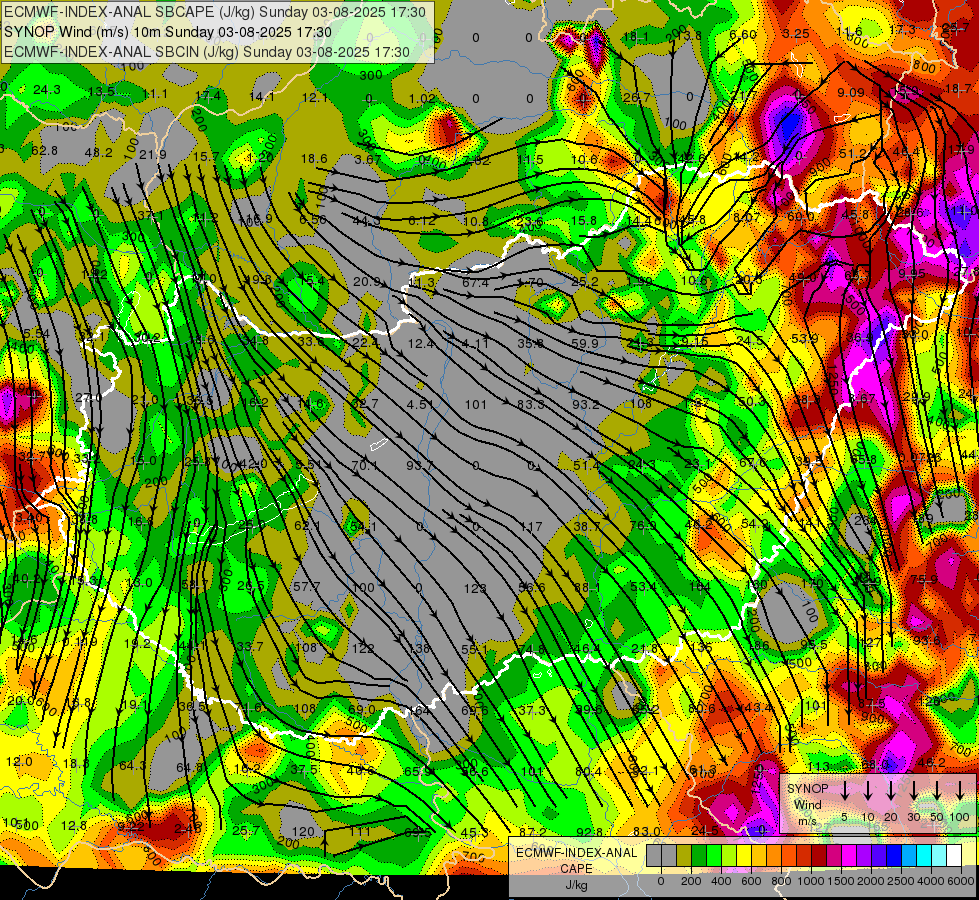Screen dimensions: 979x900
Task: Click the SYNOP Wind 10m title line
Action: (168, 32)
